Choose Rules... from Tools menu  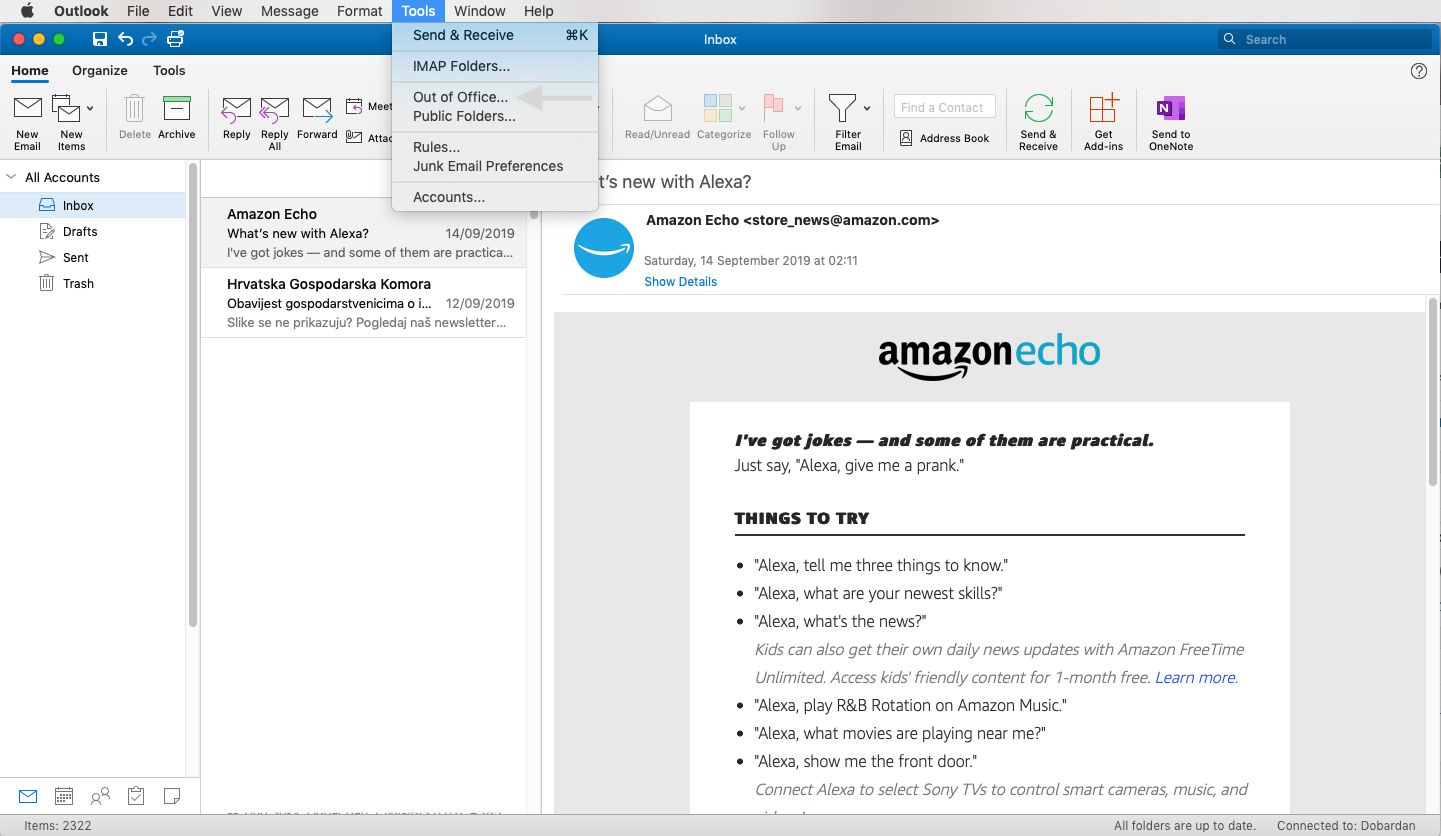pyautogui.click(x=436, y=147)
